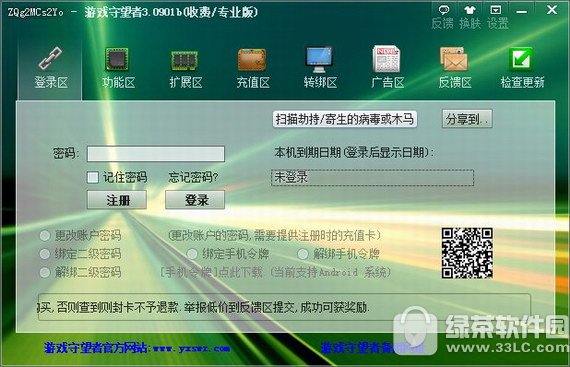Select the 解绑手机令牌 radio button
Screen dimensions: 570x367
pyautogui.click(x=303, y=254)
